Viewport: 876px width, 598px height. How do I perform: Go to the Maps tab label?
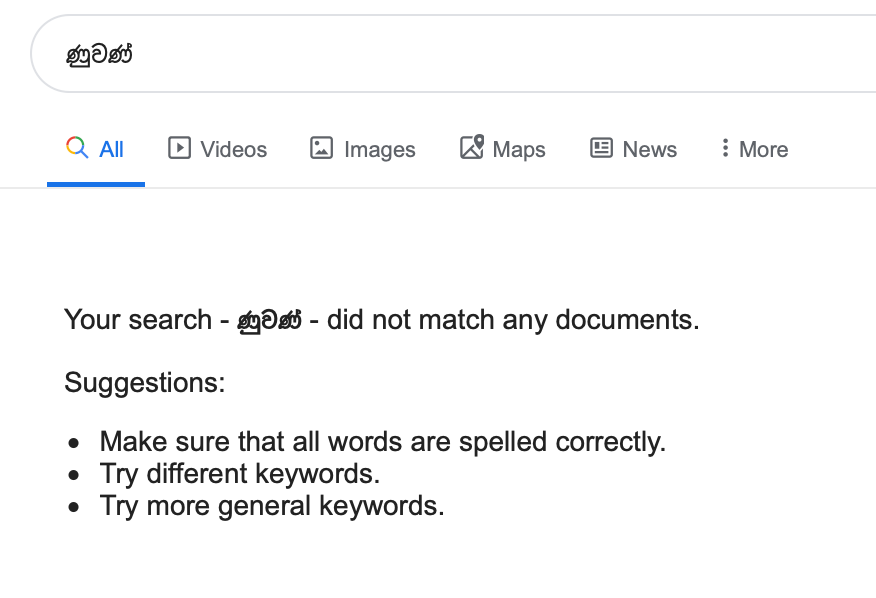point(519,150)
